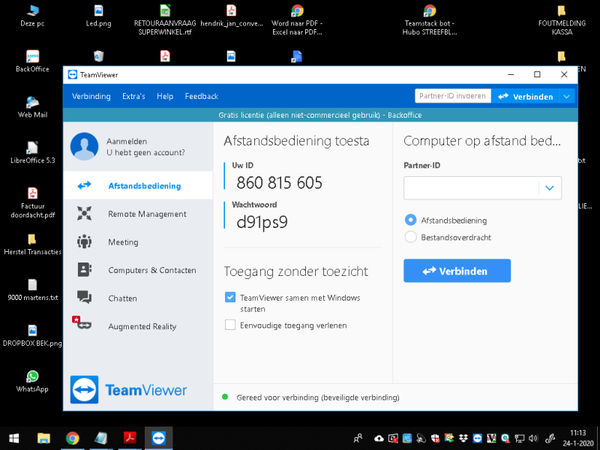Select 9000 martens.txt file
The image size is (600, 450).
32,290
